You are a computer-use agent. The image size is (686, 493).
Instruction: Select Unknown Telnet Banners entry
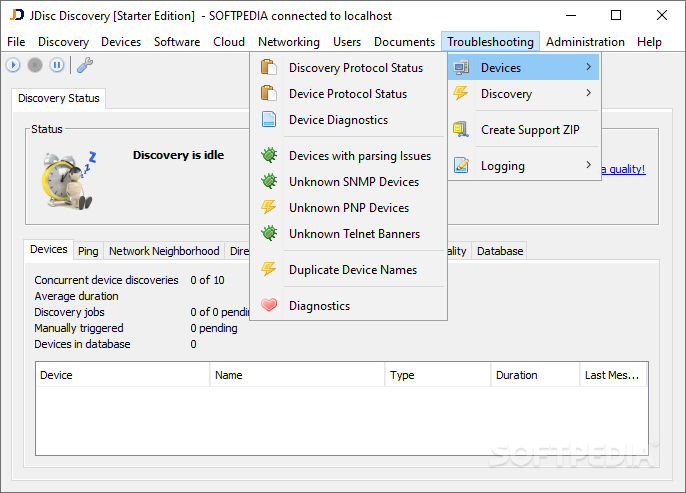(x=349, y=234)
